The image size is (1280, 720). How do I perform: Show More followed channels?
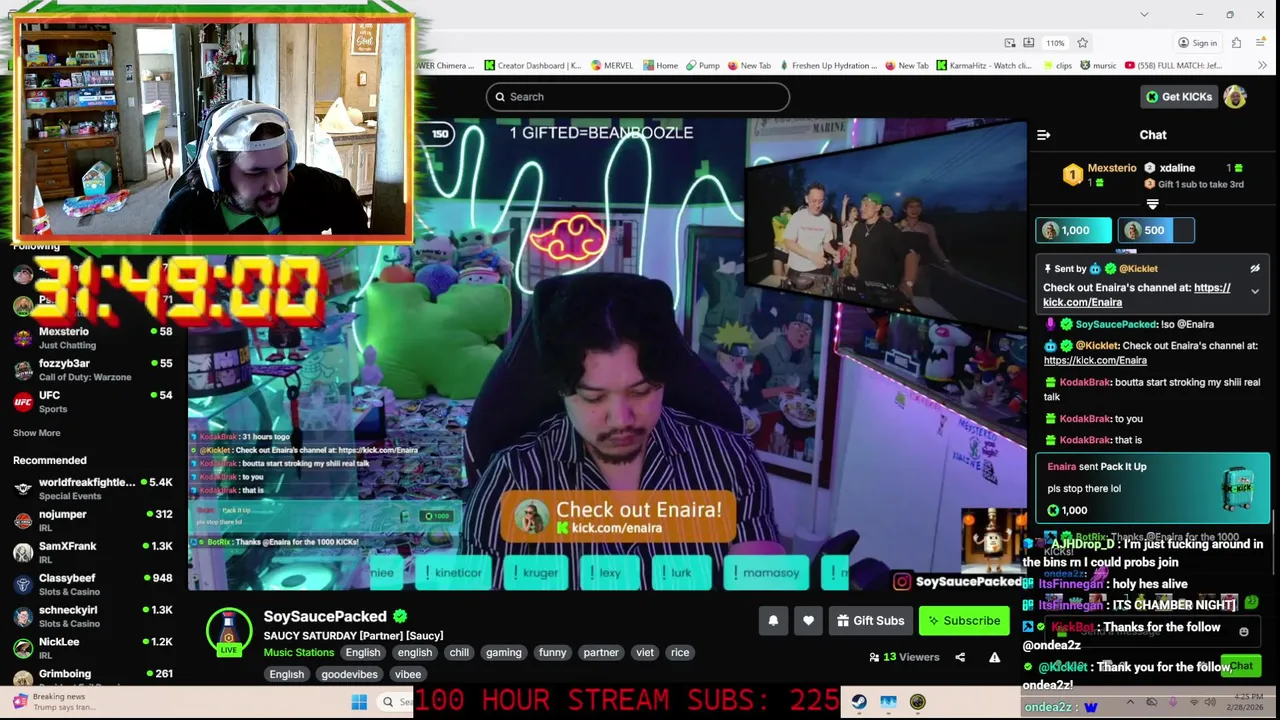[37, 433]
